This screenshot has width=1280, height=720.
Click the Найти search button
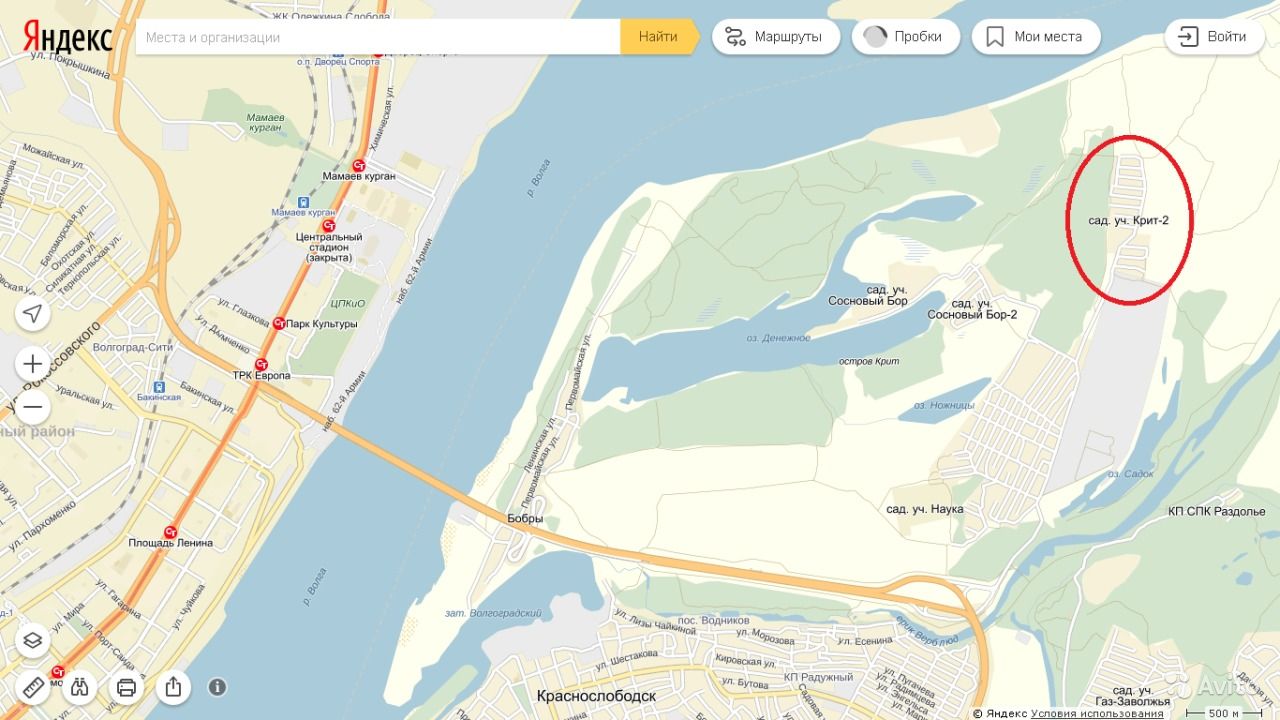pyautogui.click(x=658, y=37)
